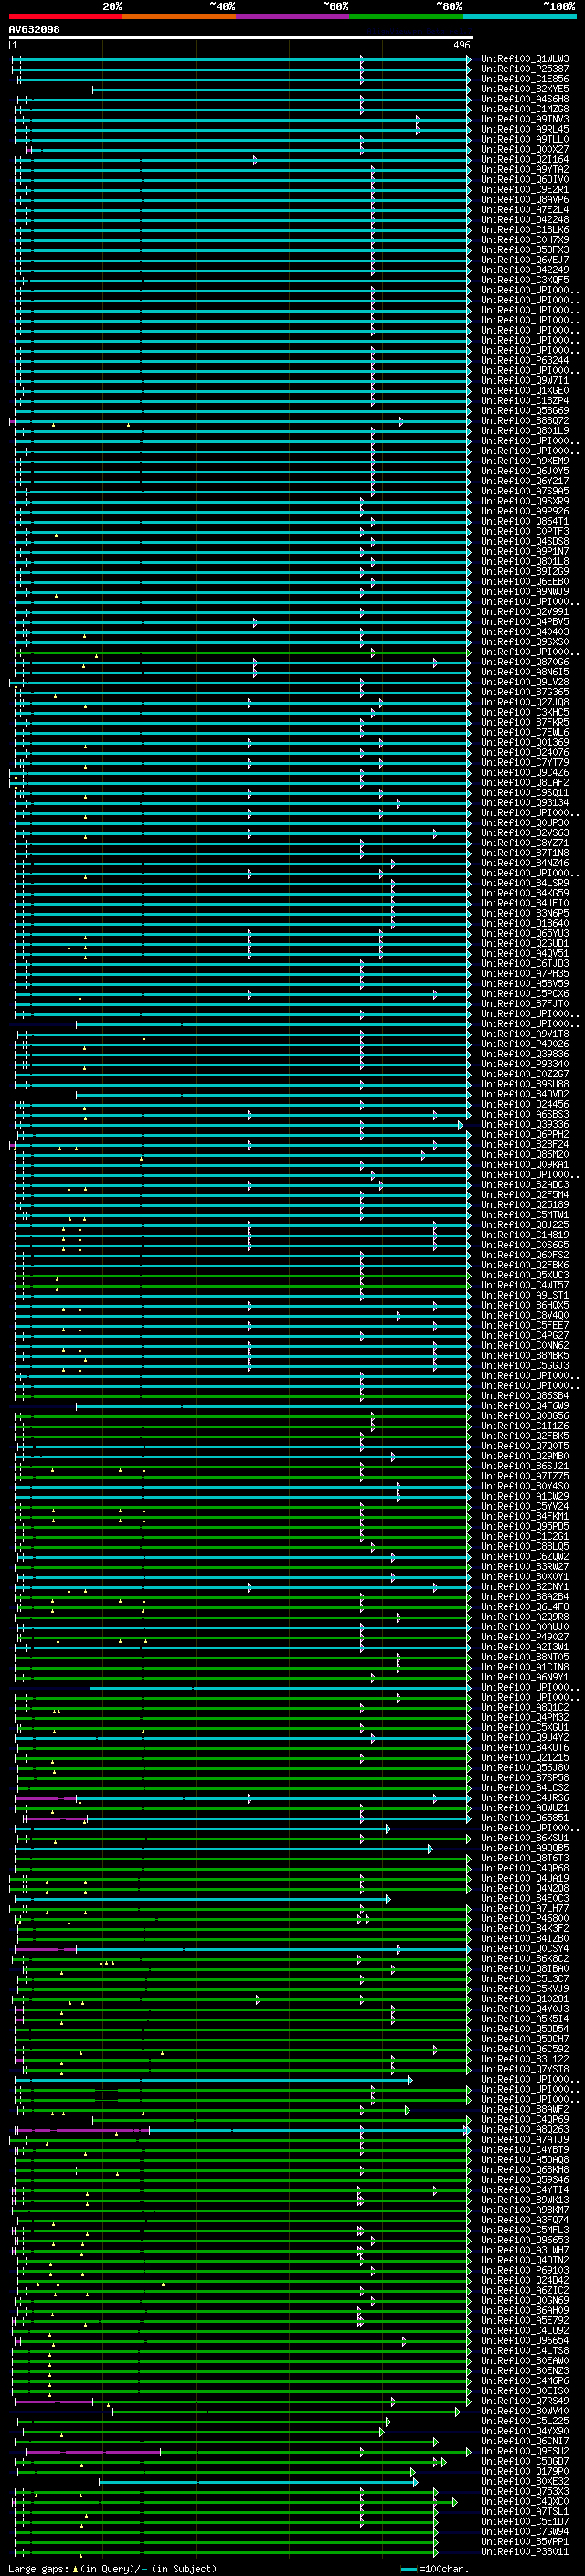Viewport: 585px width, 2576px height.
Task: Select hit label UniRef100_A9TNV3
Action: coord(525,119)
